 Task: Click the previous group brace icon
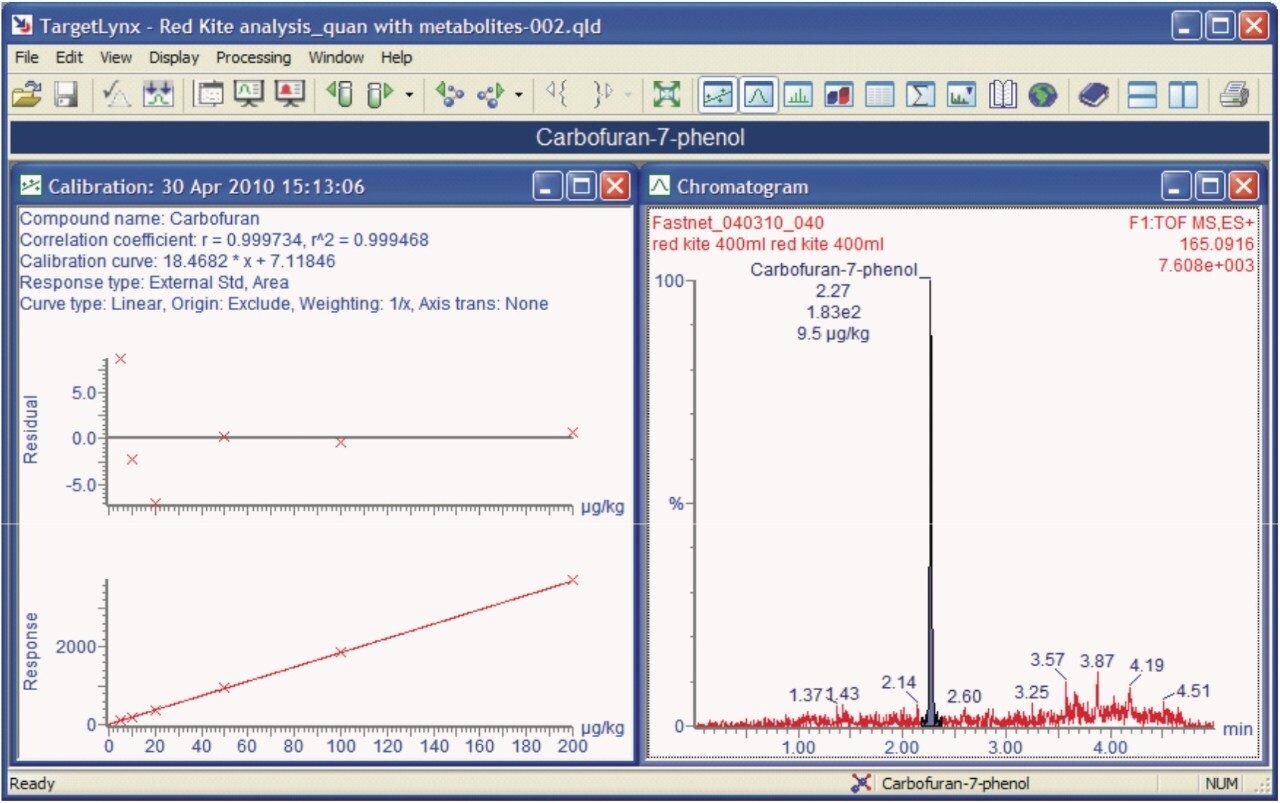pyautogui.click(x=556, y=95)
